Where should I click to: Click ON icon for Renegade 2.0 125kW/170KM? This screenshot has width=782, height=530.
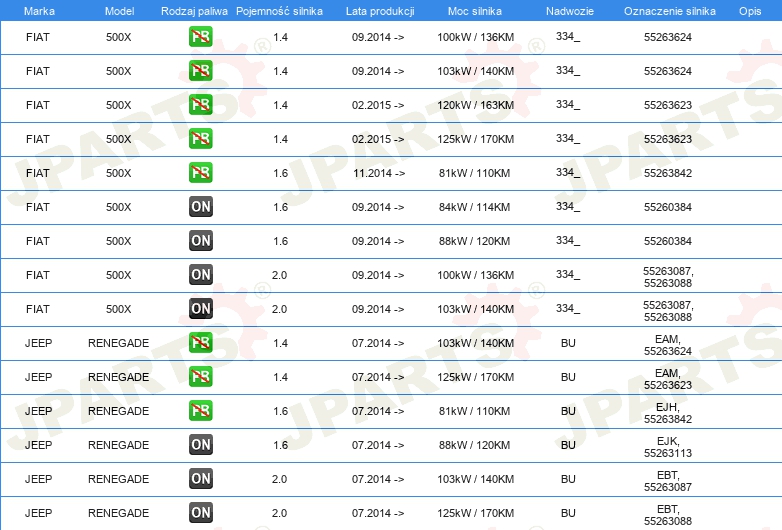point(200,512)
